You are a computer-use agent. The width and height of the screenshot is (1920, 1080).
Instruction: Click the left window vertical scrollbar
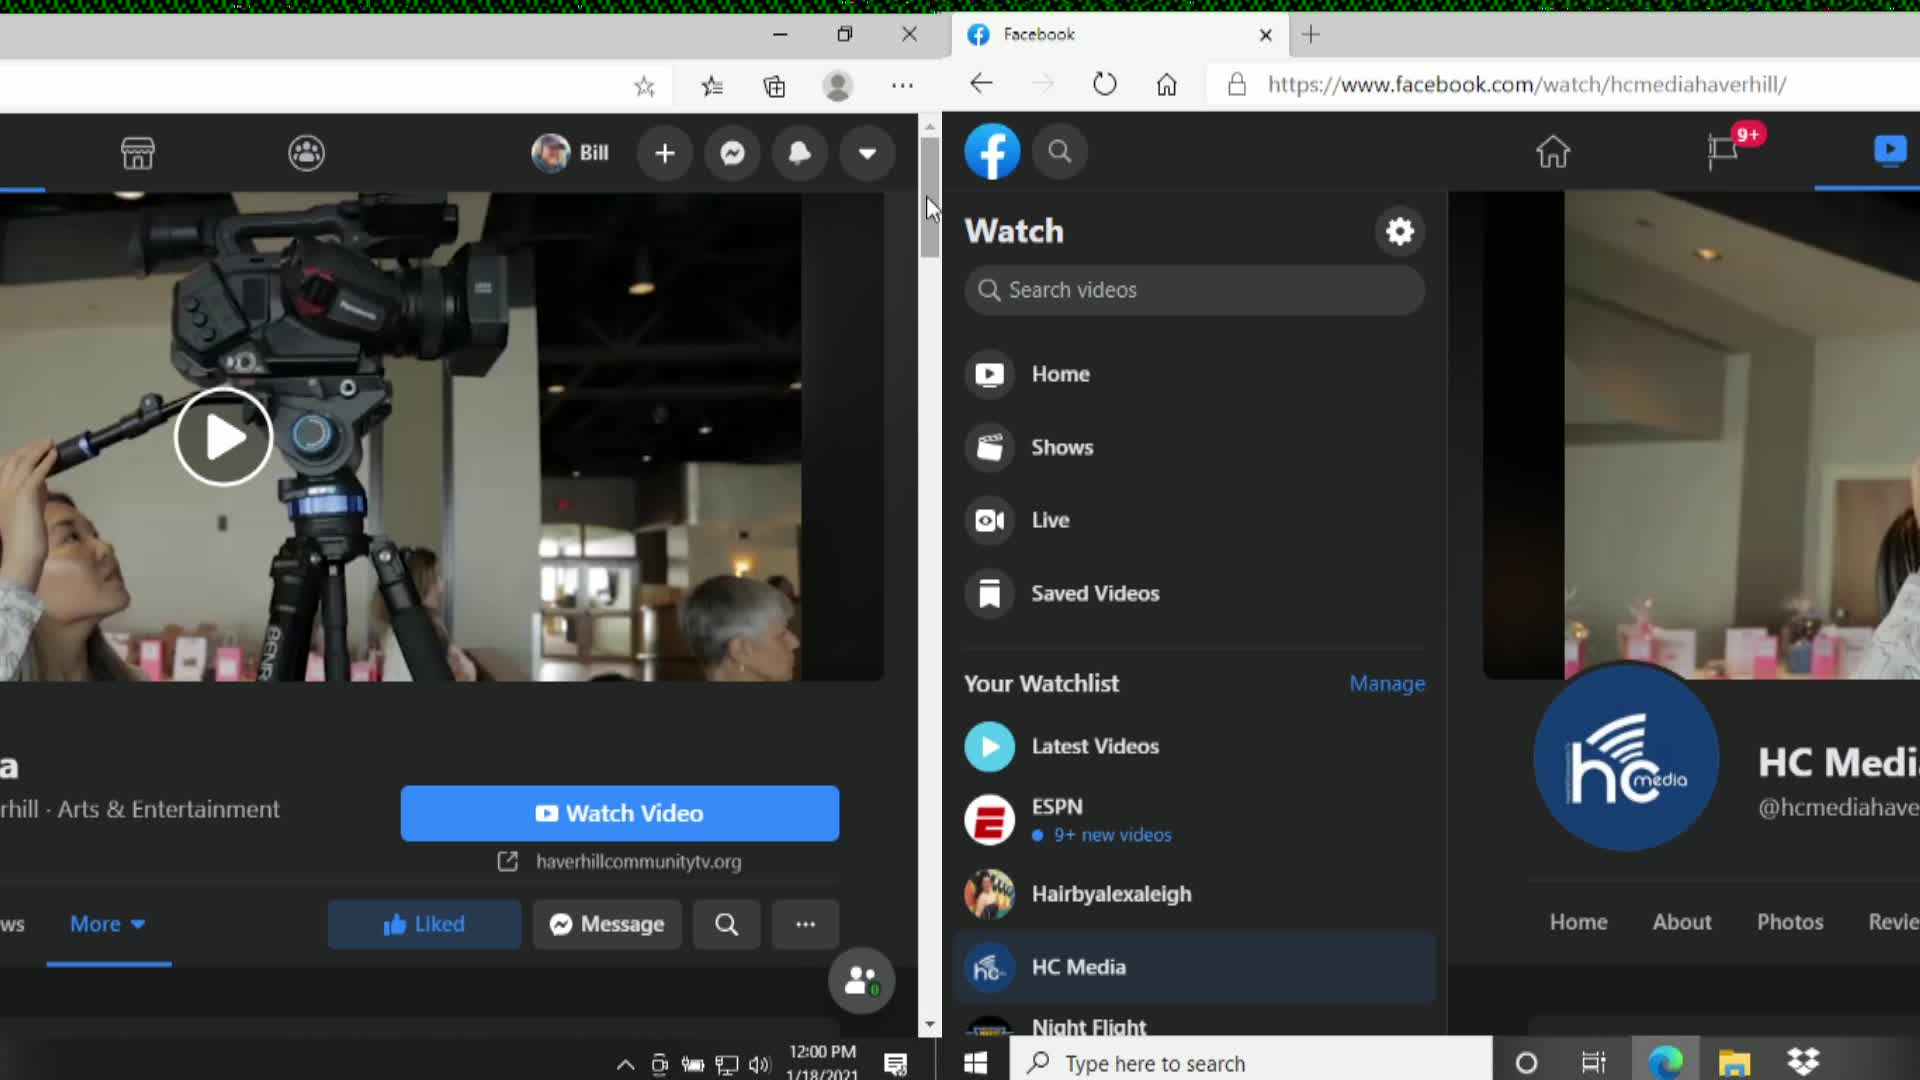point(930,198)
